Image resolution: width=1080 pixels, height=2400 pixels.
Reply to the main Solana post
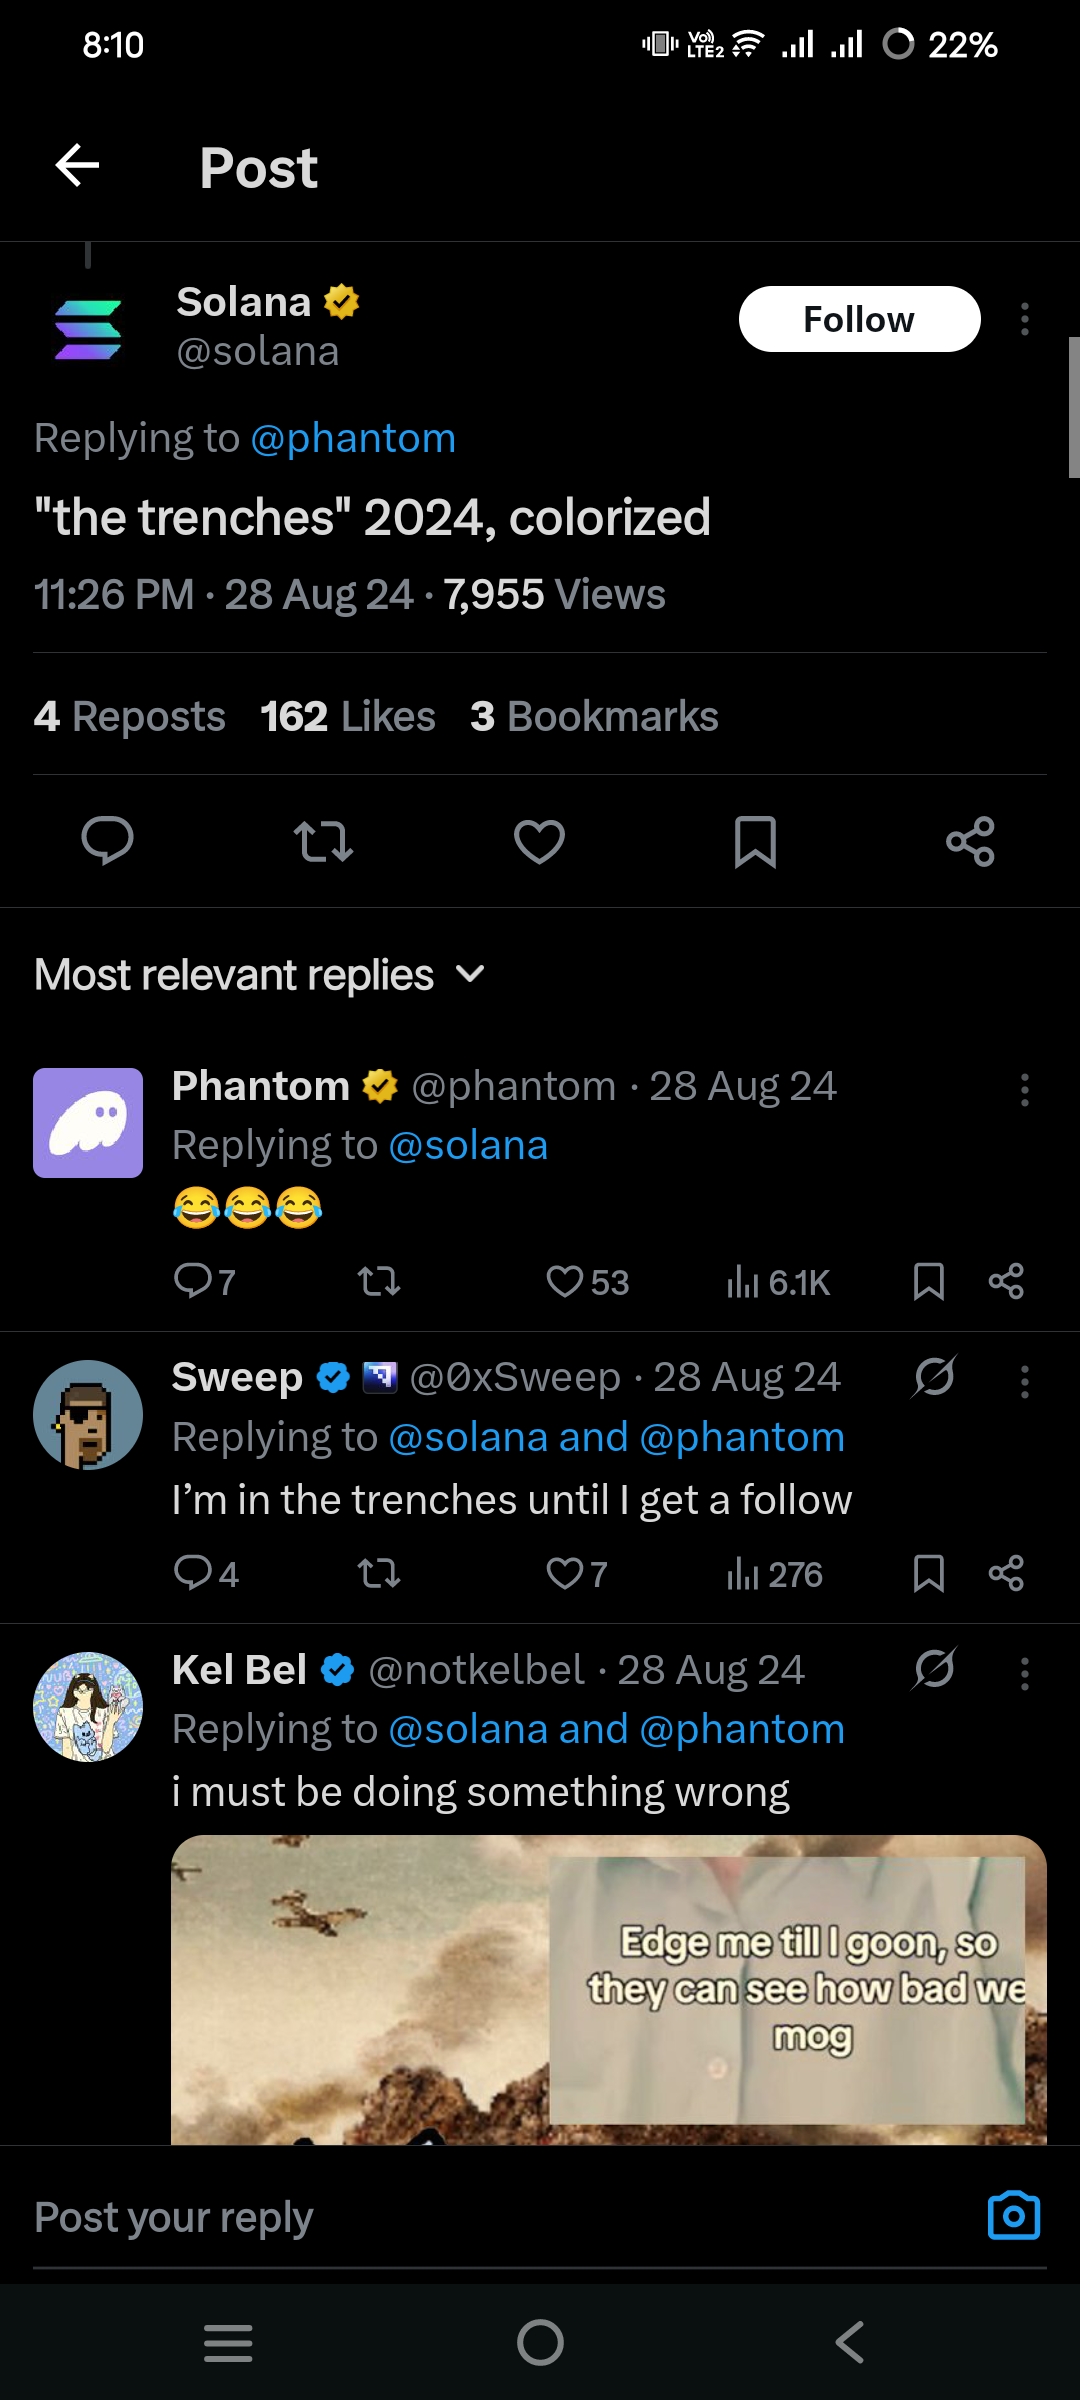[x=107, y=841]
